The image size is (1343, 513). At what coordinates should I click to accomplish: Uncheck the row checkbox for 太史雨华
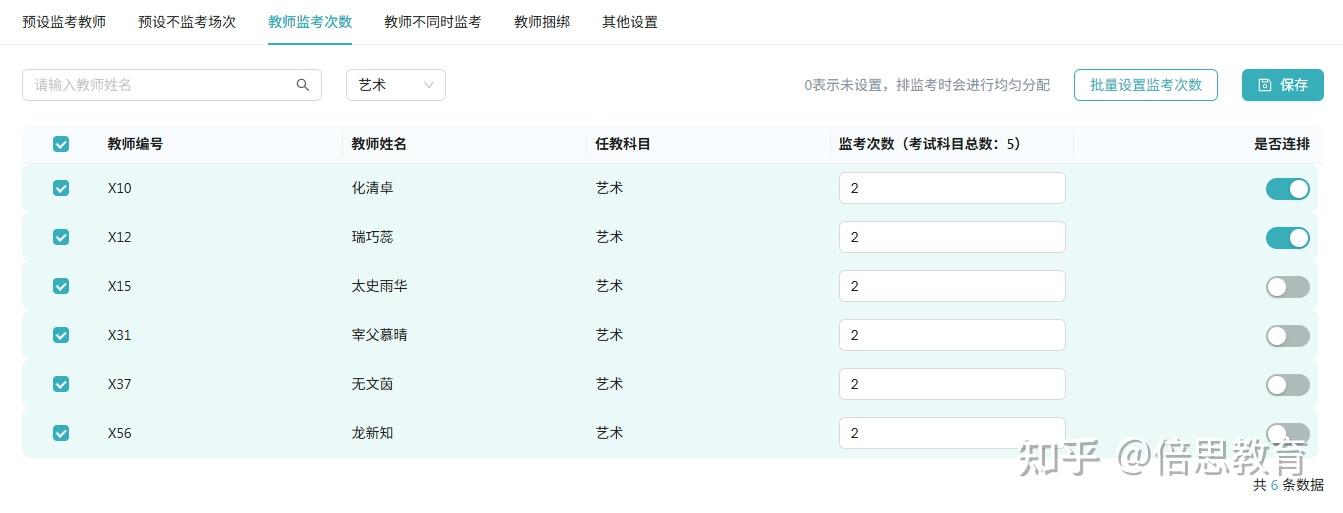point(61,286)
